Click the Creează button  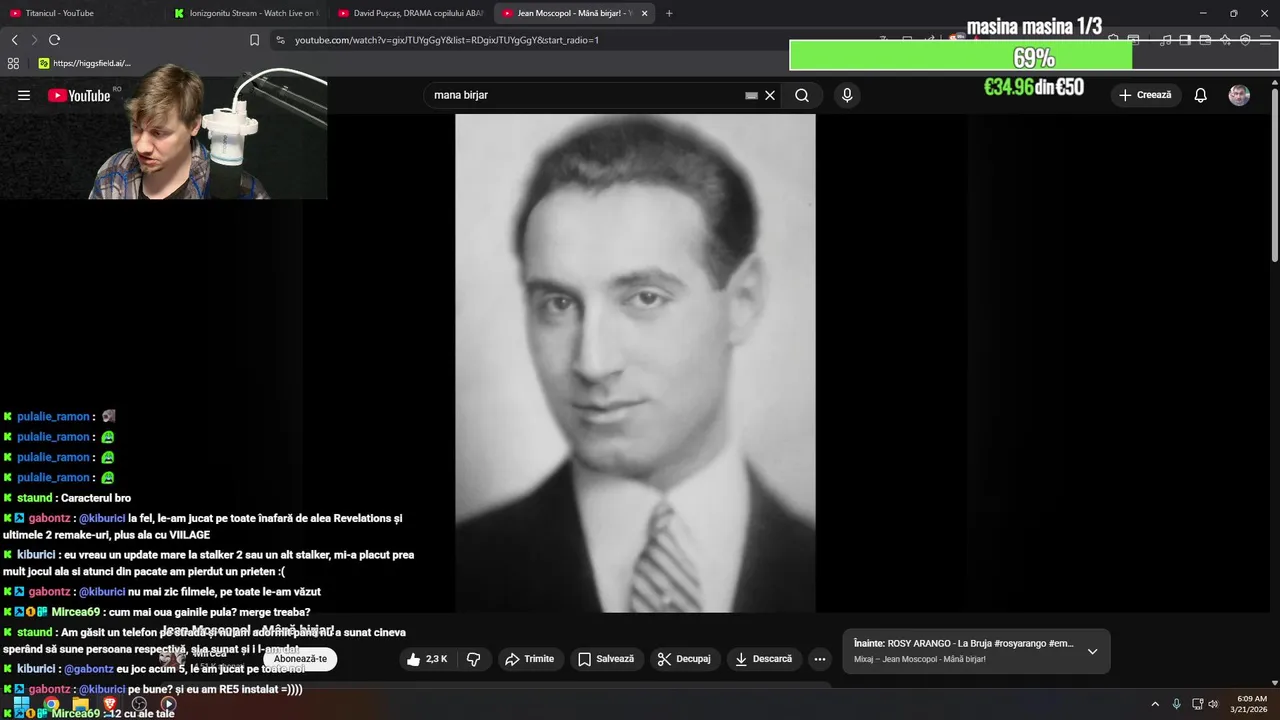(1145, 95)
